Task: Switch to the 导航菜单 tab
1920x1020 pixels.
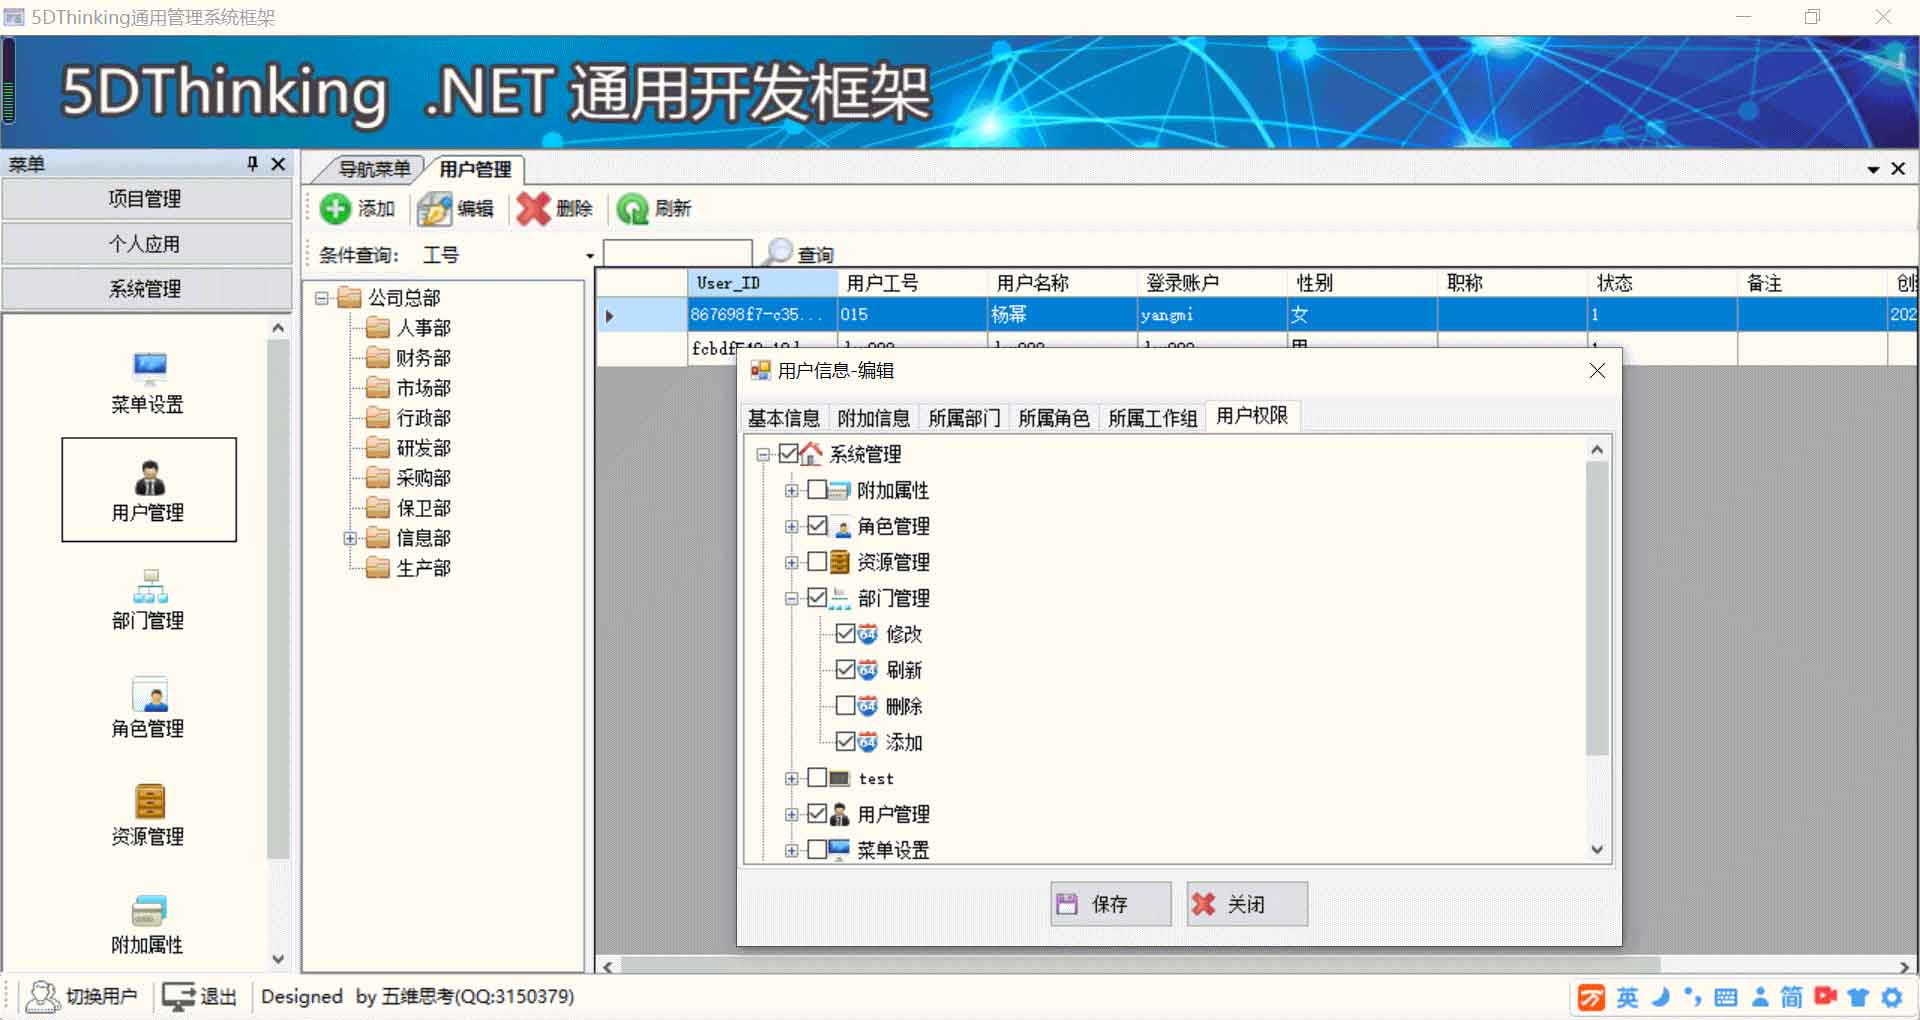Action: pyautogui.click(x=372, y=169)
